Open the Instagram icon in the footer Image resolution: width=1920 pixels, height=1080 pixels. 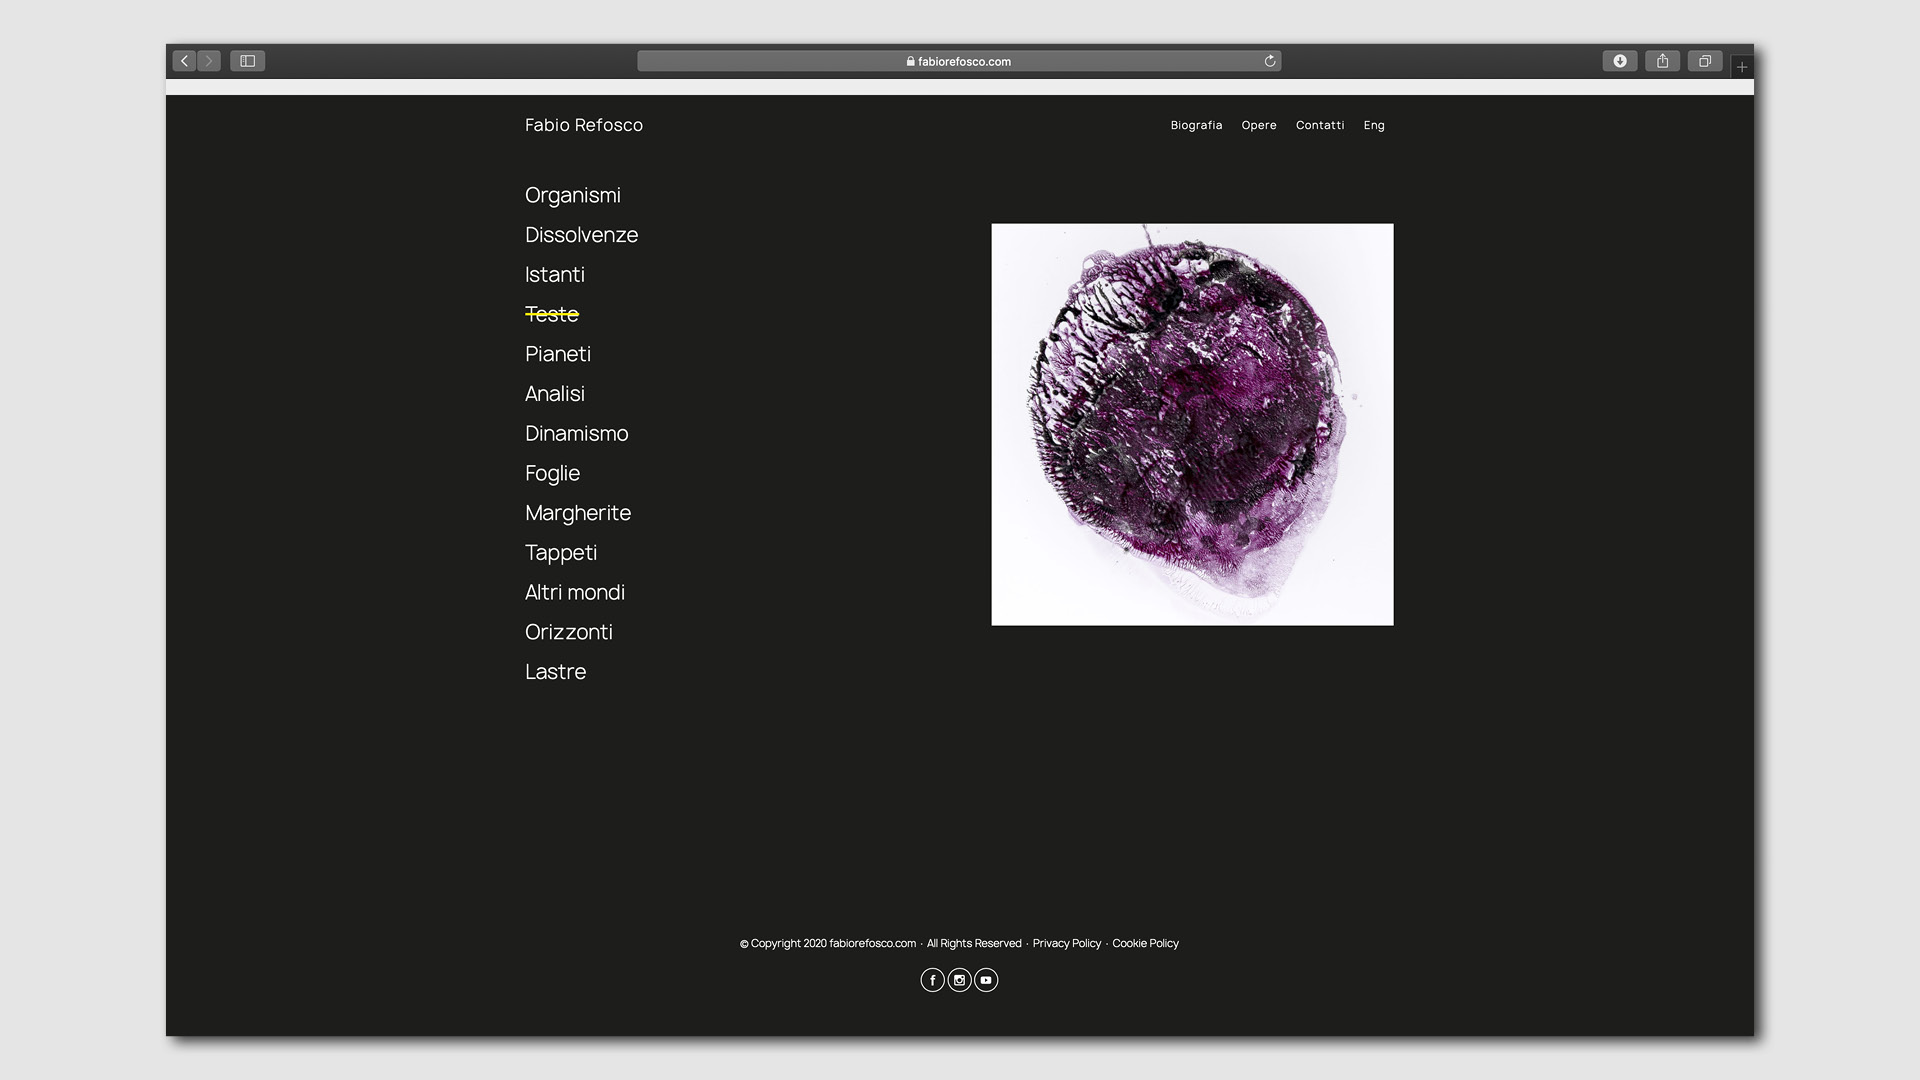coord(959,980)
